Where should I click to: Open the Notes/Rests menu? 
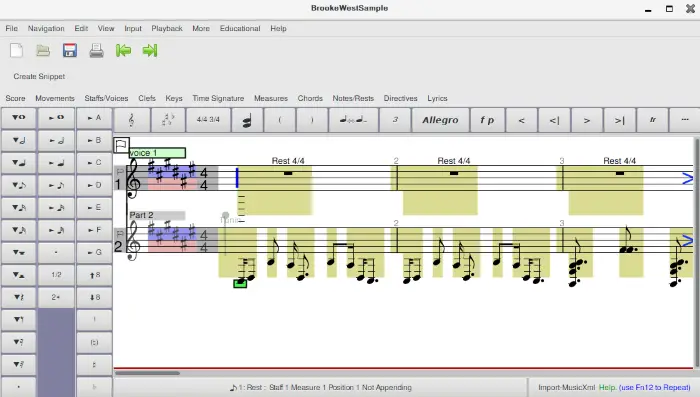click(353, 98)
